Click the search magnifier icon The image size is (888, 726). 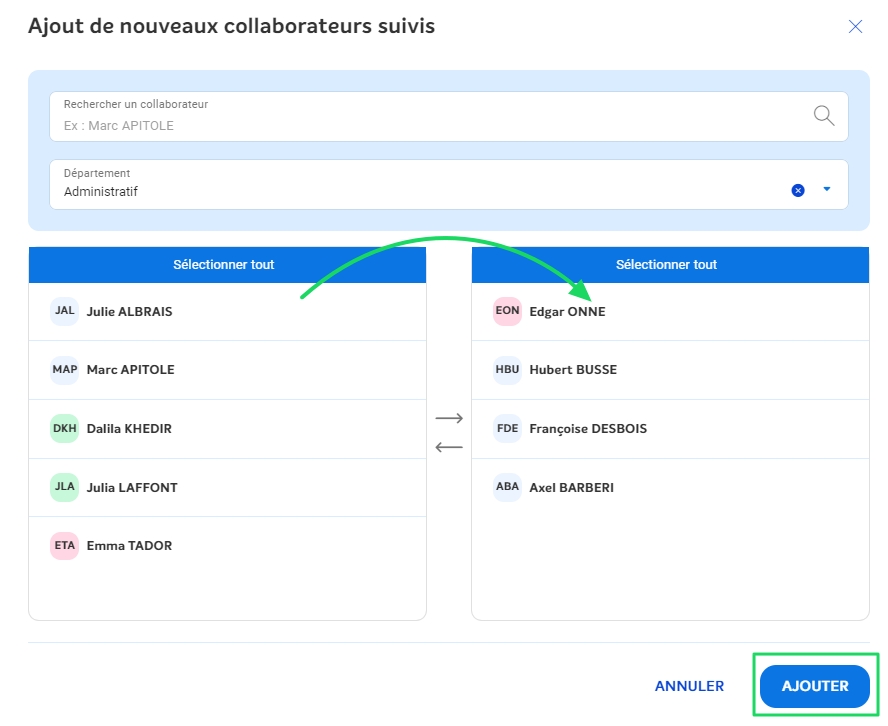(823, 116)
